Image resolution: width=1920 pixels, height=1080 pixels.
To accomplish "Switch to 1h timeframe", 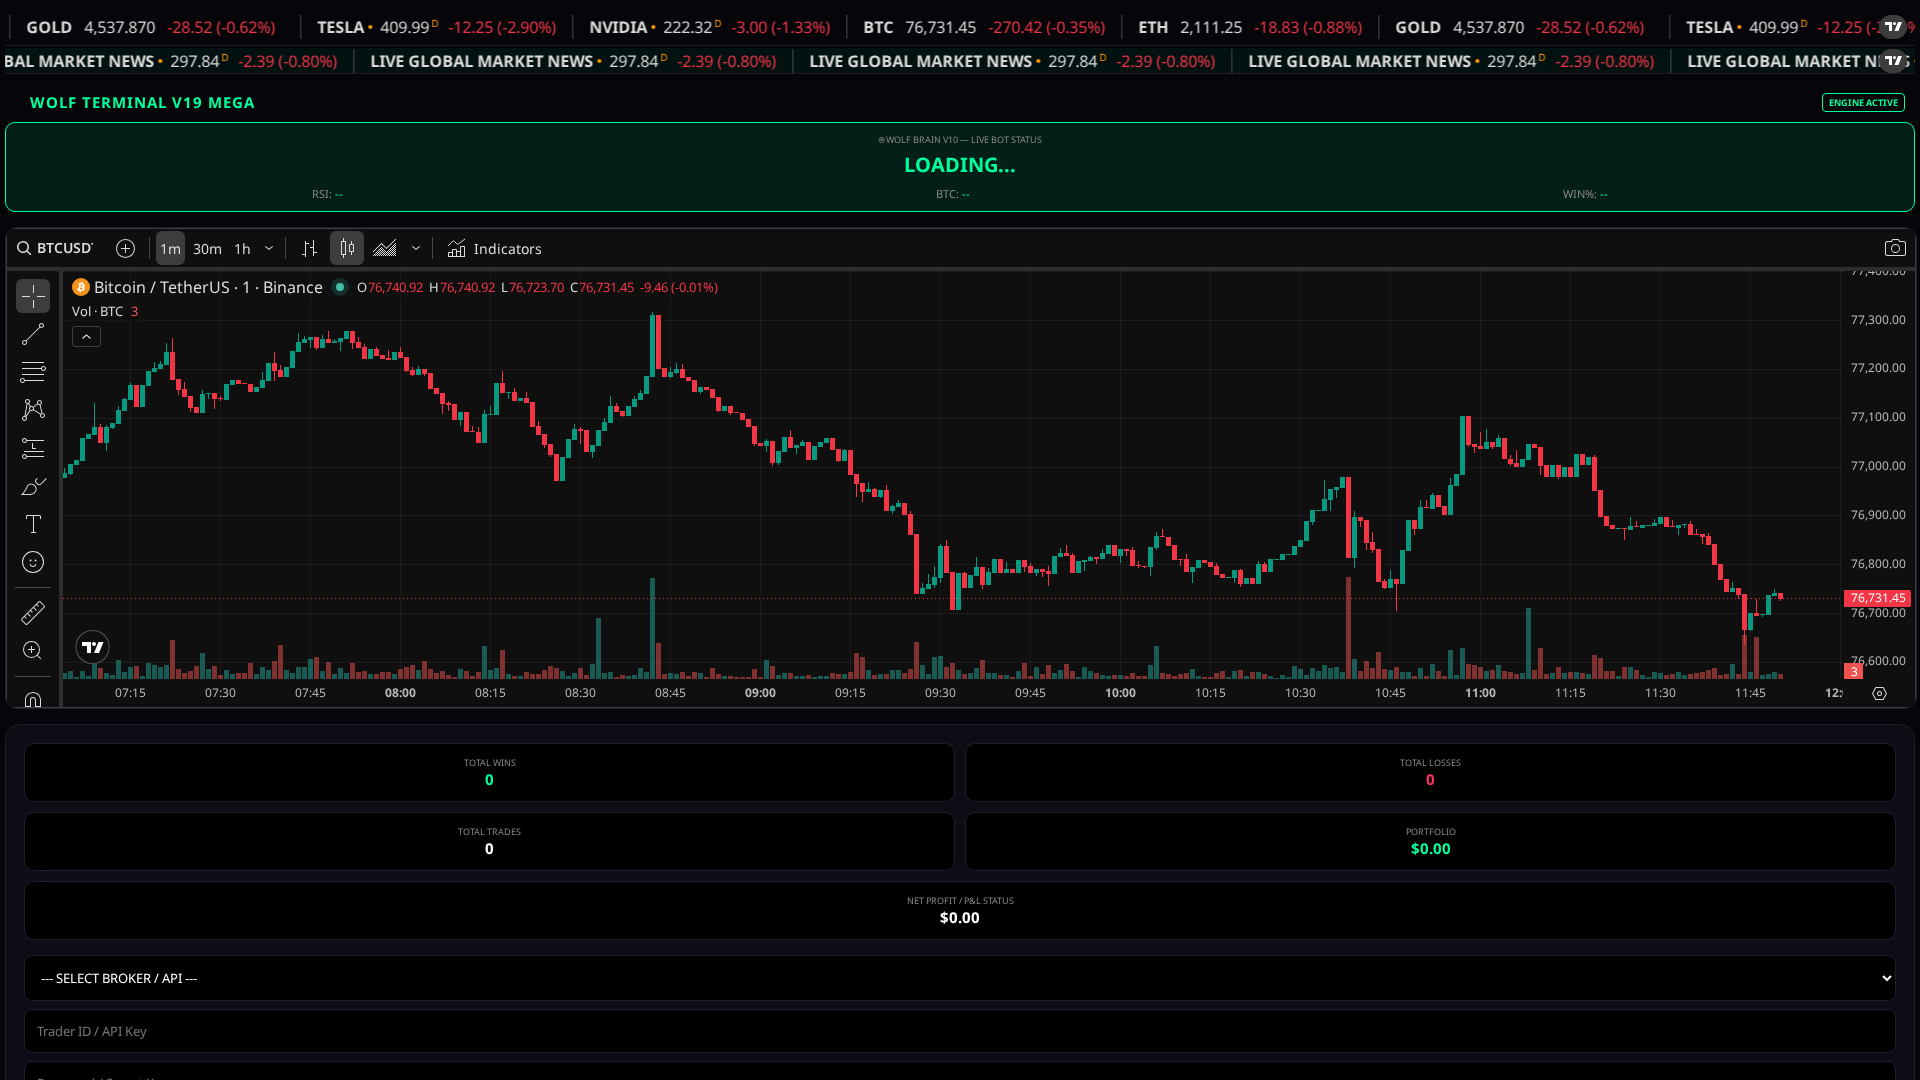I will [242, 248].
